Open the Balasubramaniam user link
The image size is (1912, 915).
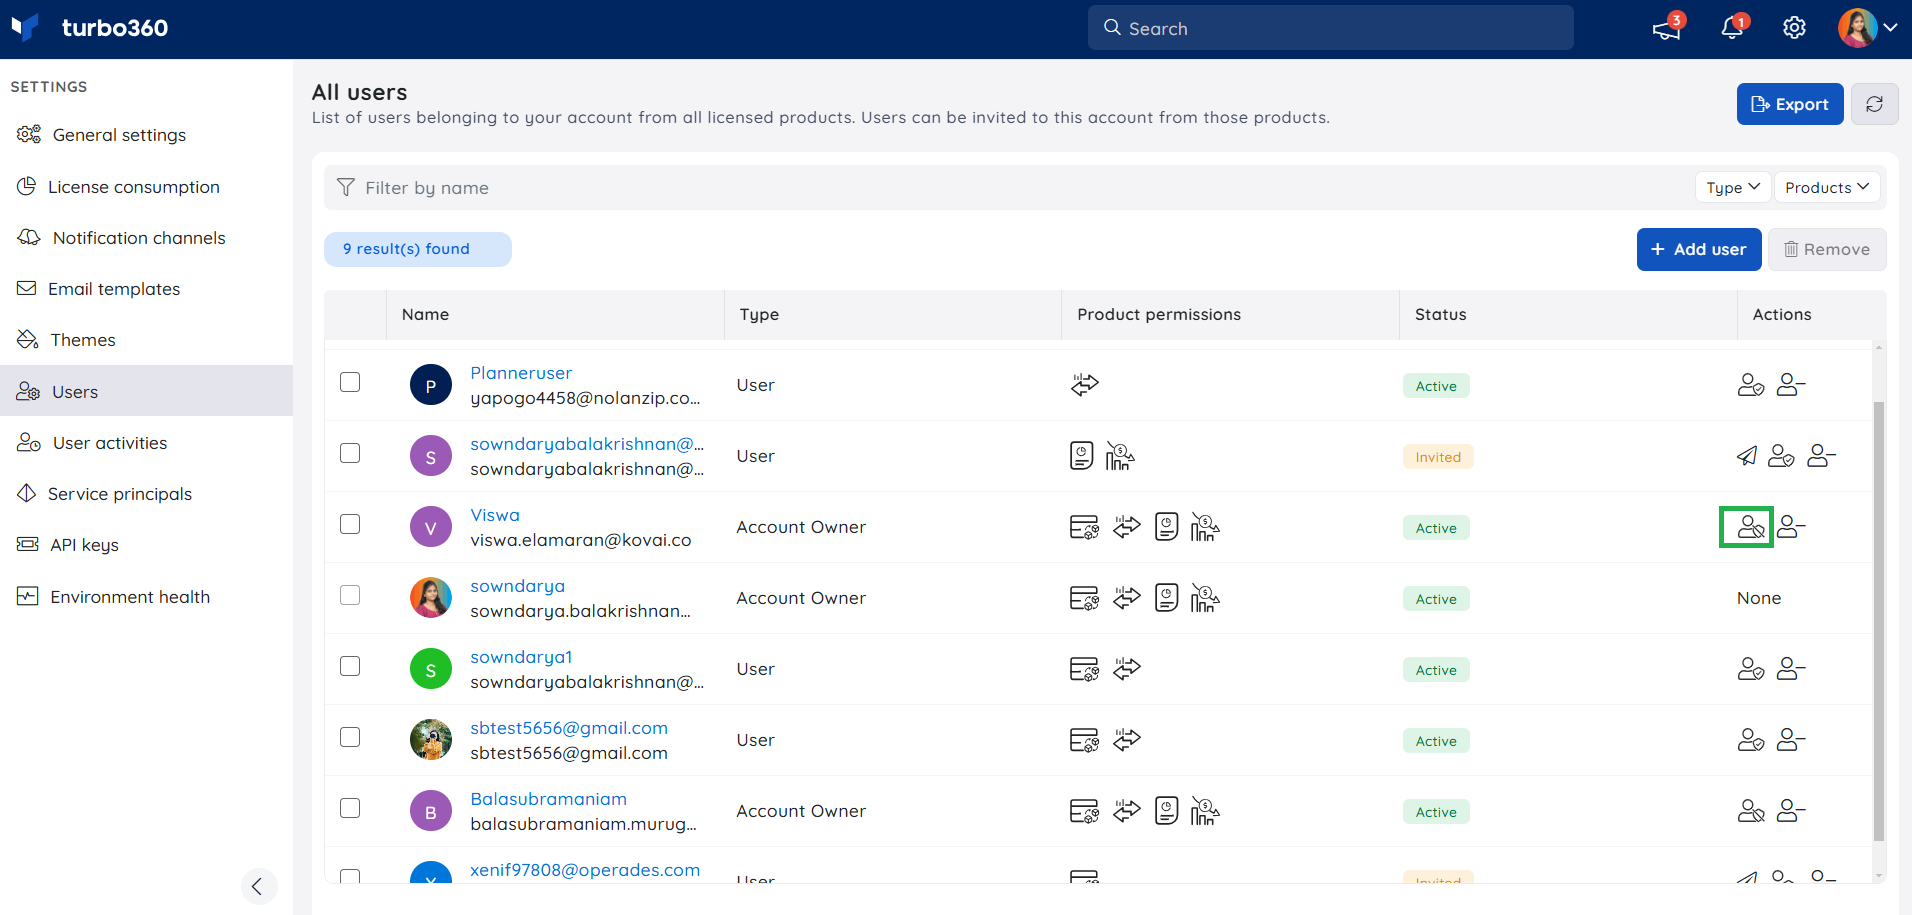tap(548, 799)
